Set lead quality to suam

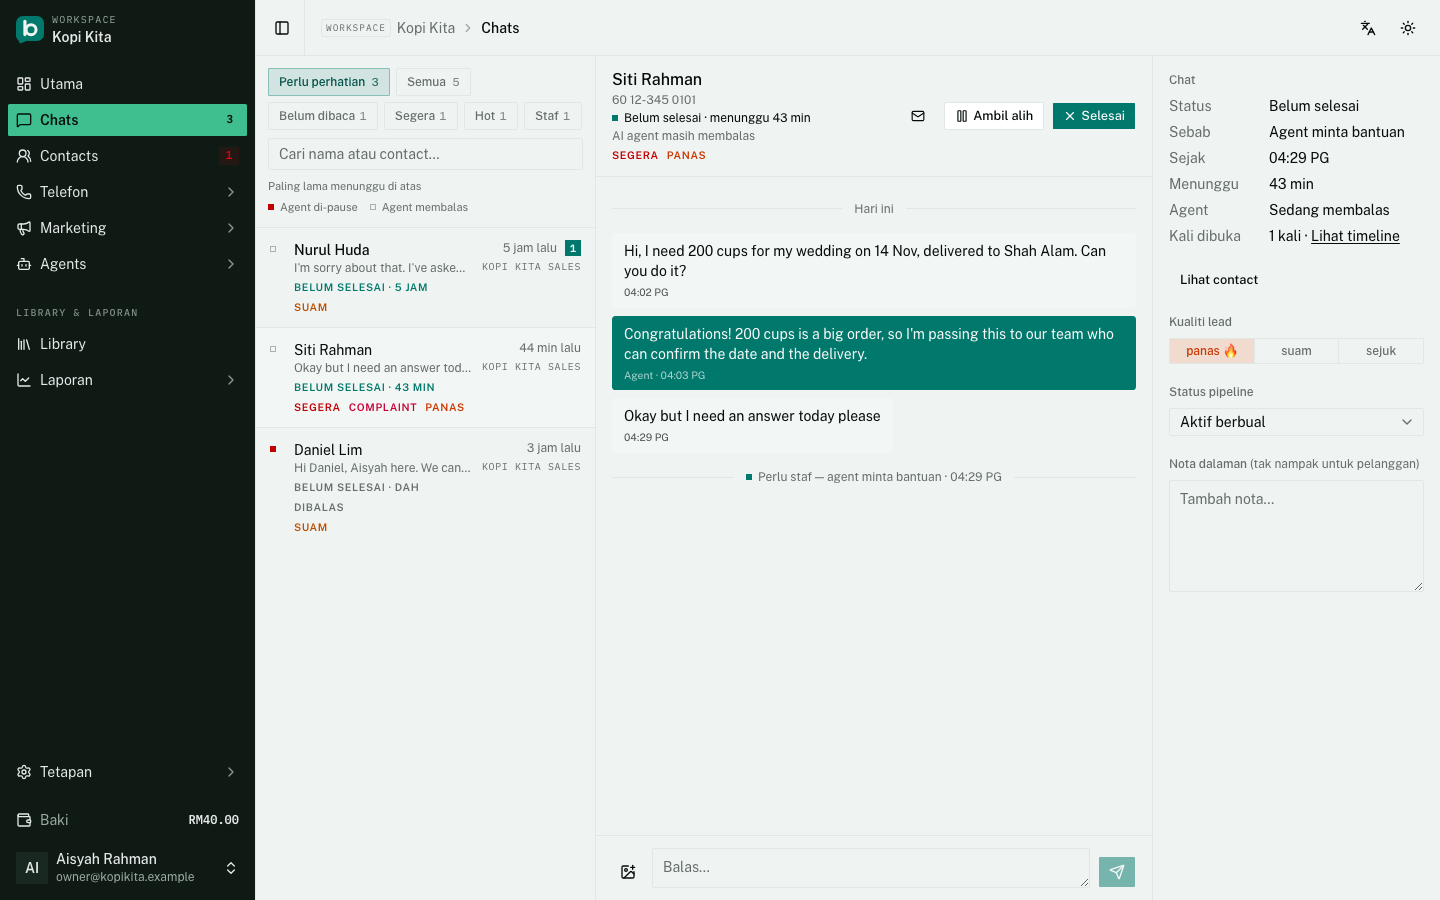(1296, 351)
